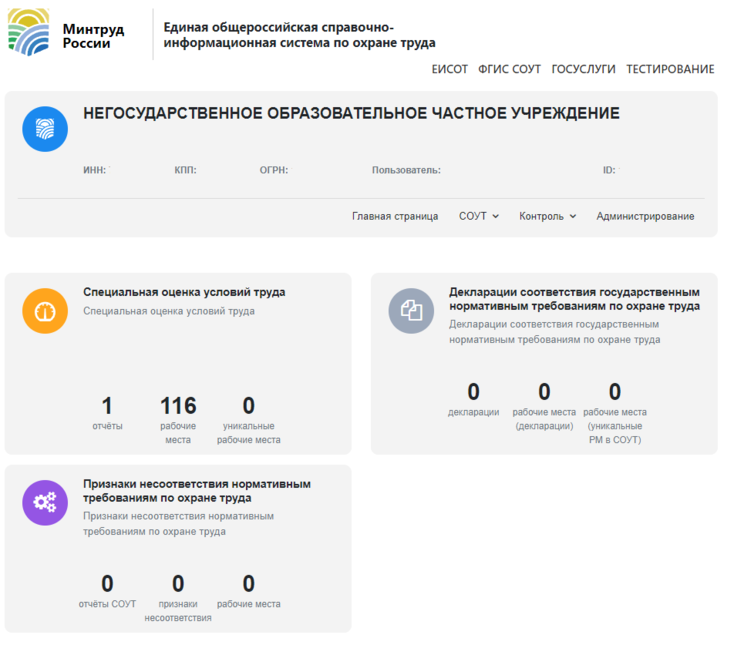The height and width of the screenshot is (645, 734).
Task: Click the Пользователь label
Action: (406, 170)
